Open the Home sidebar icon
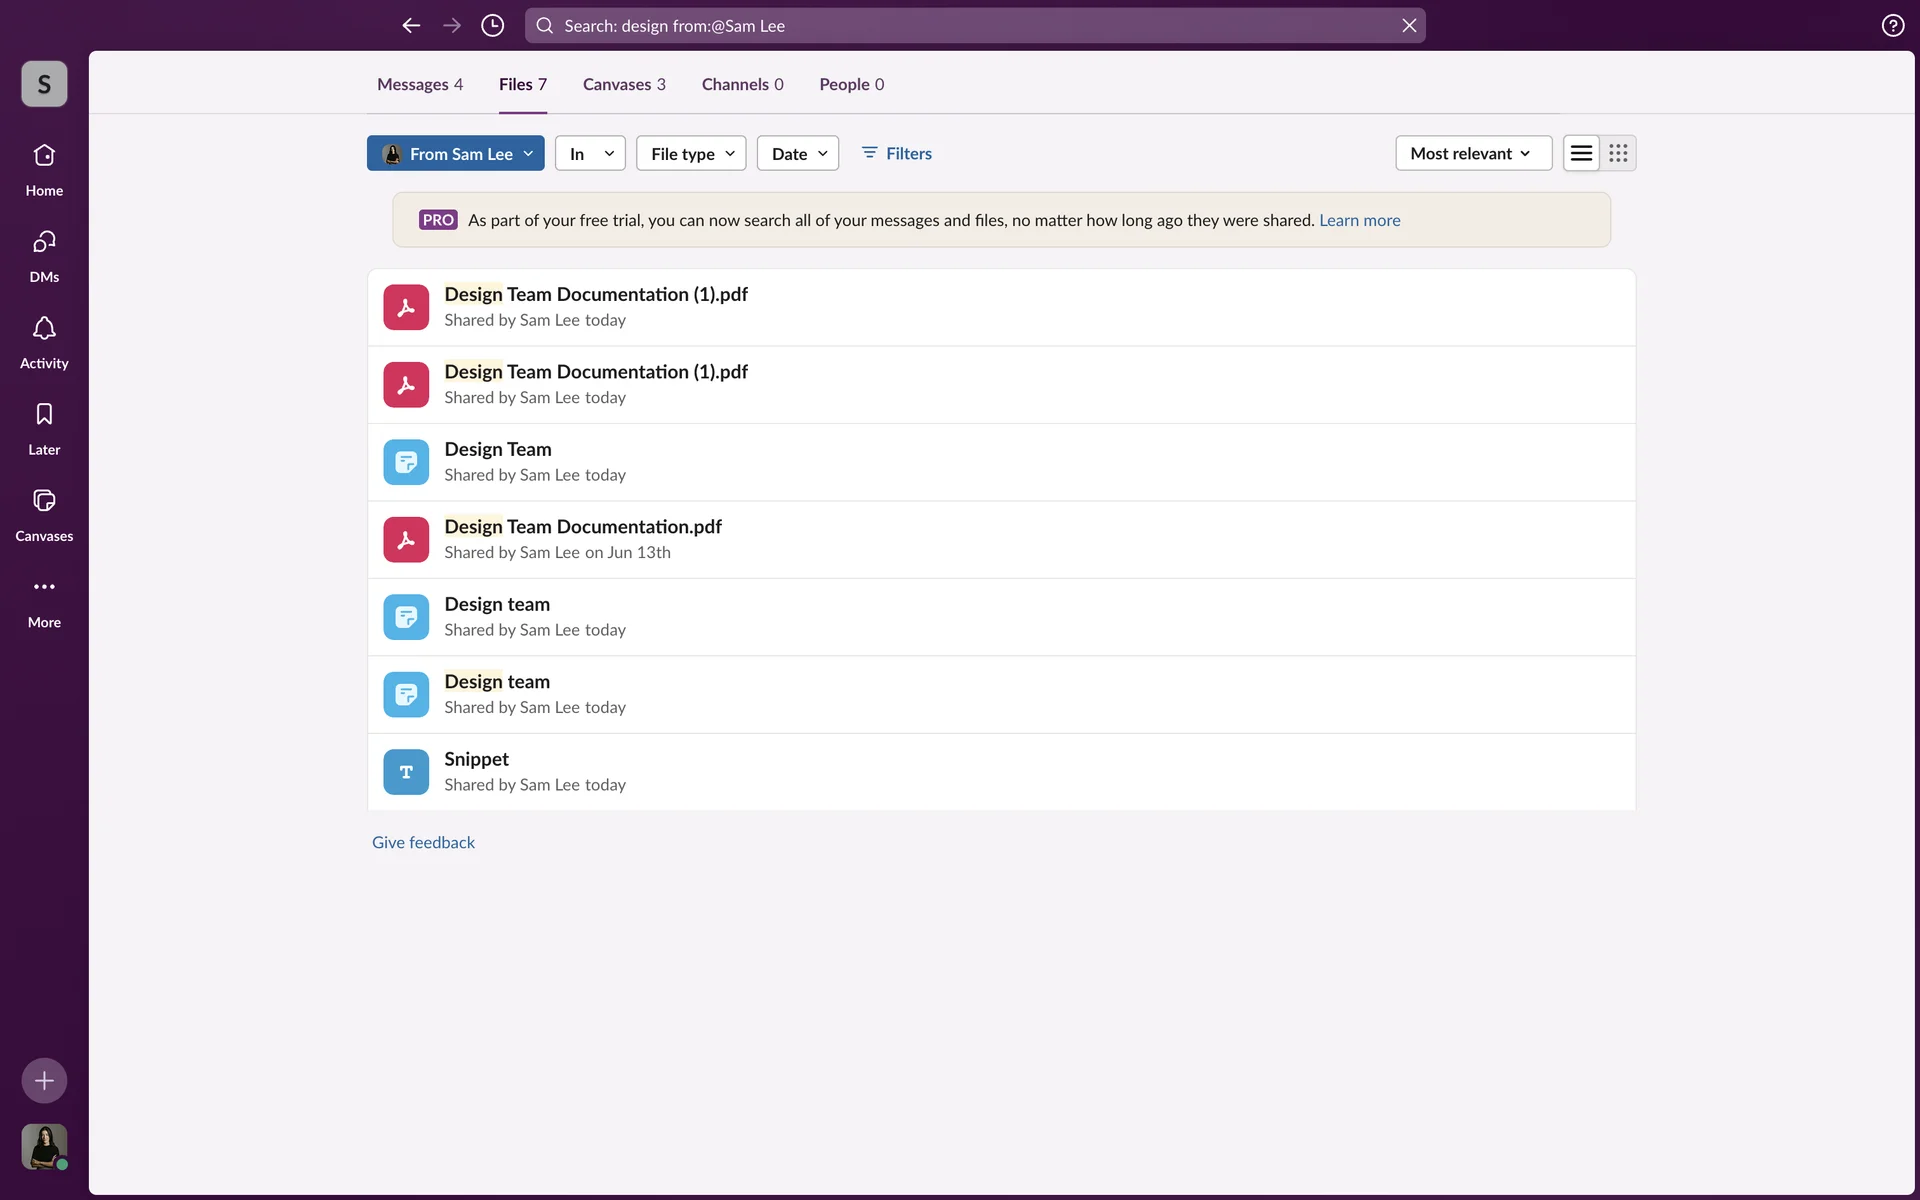The width and height of the screenshot is (1920, 1200). click(44, 157)
